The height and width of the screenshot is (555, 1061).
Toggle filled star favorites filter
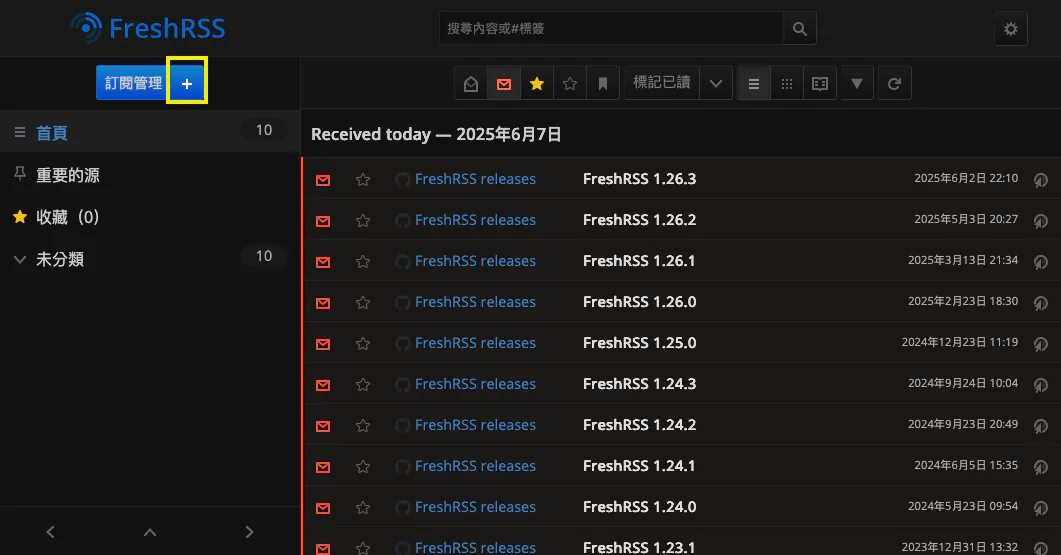coord(537,83)
